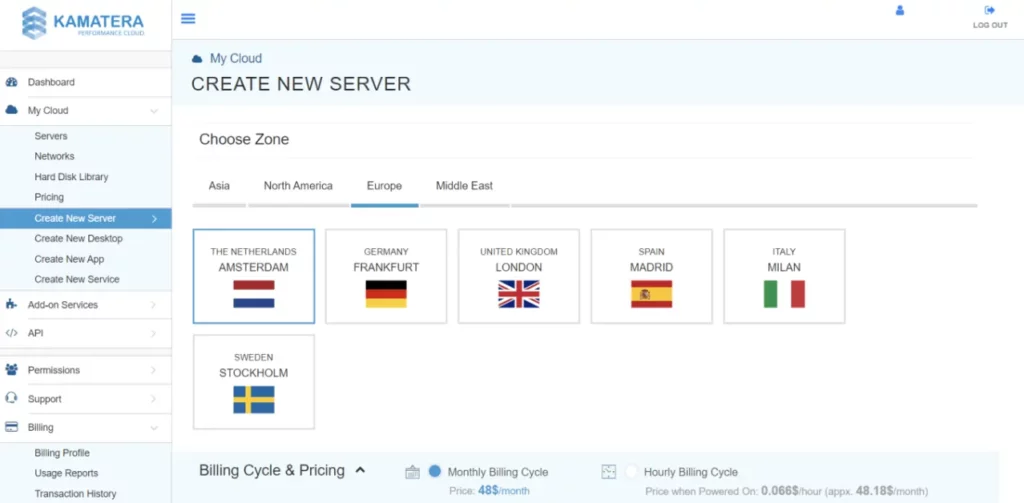The width and height of the screenshot is (1024, 503).
Task: Expand the Permissions chevron
Action: (x=153, y=370)
